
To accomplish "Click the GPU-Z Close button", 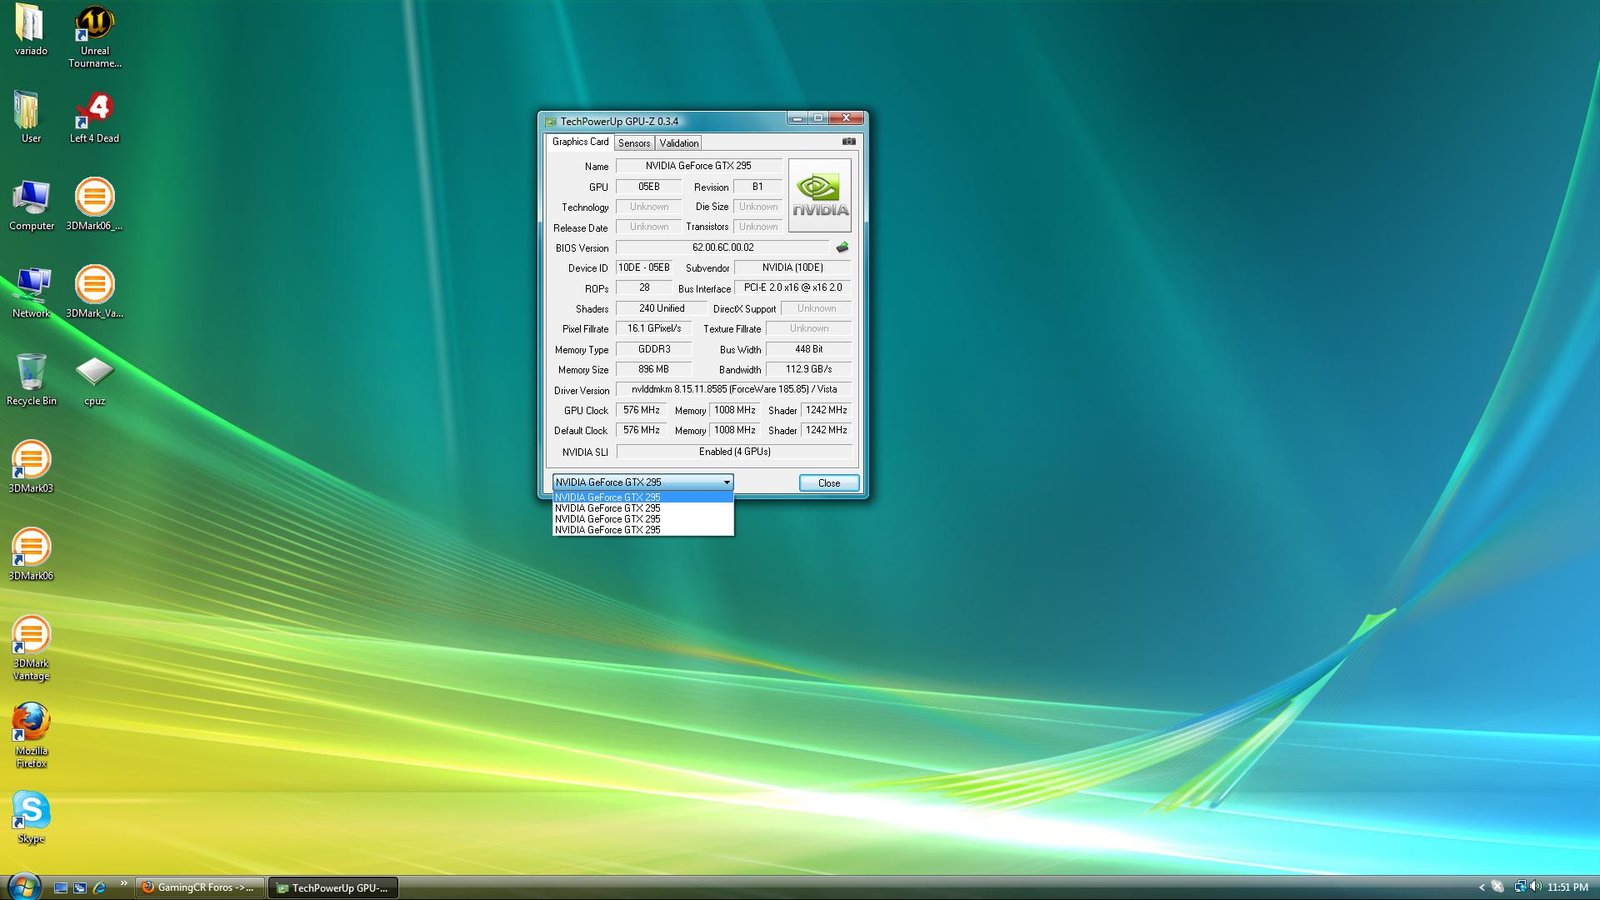I will pos(829,483).
